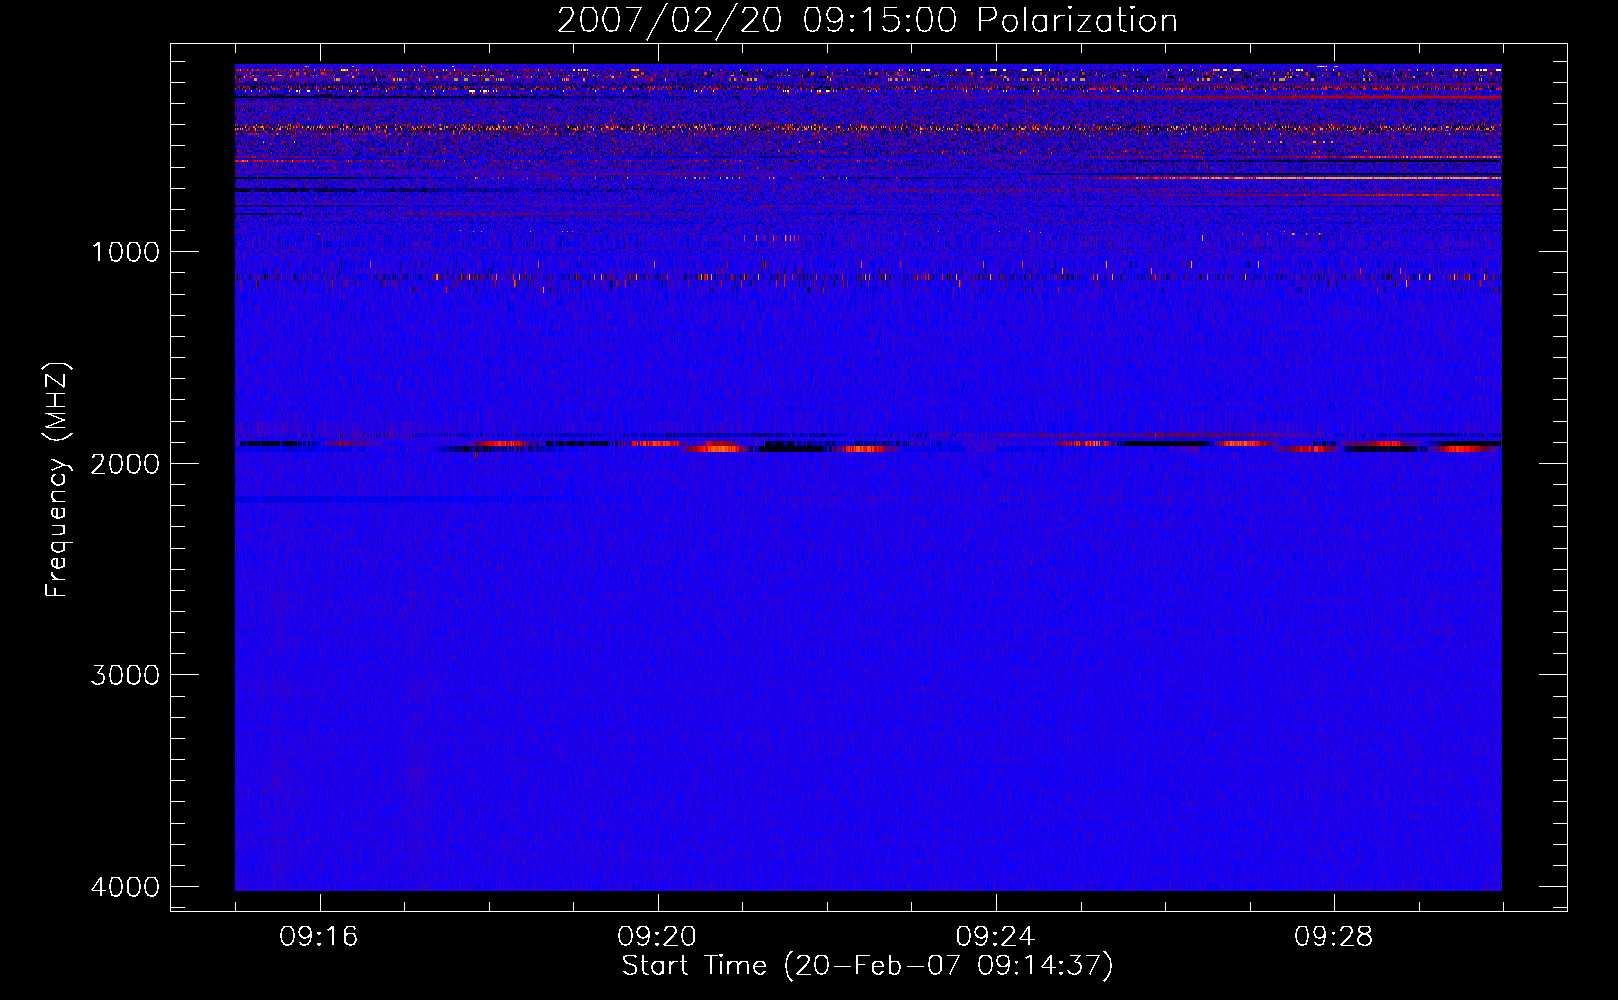1618x1000 pixels.
Task: Click the 09:28 time tick label
Action: click(1334, 936)
